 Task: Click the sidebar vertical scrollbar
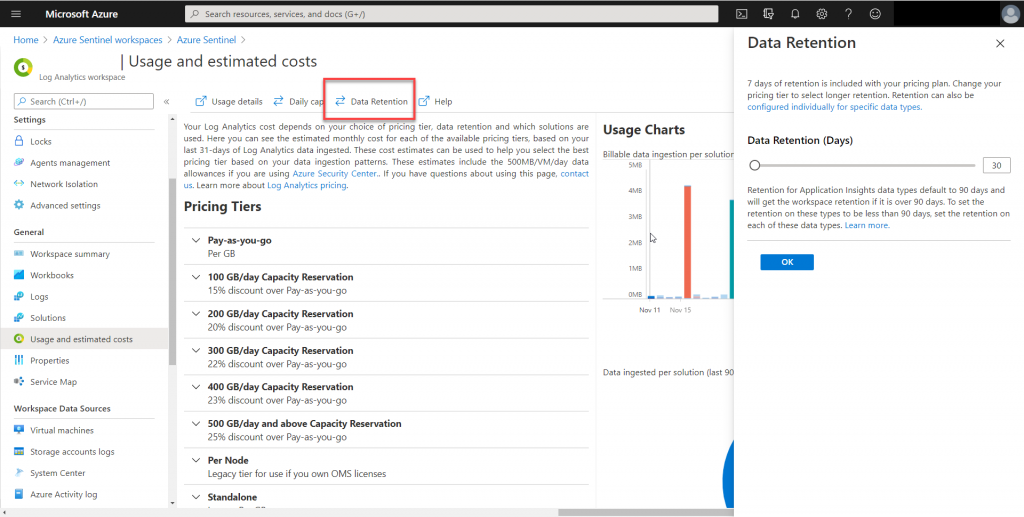(172, 272)
